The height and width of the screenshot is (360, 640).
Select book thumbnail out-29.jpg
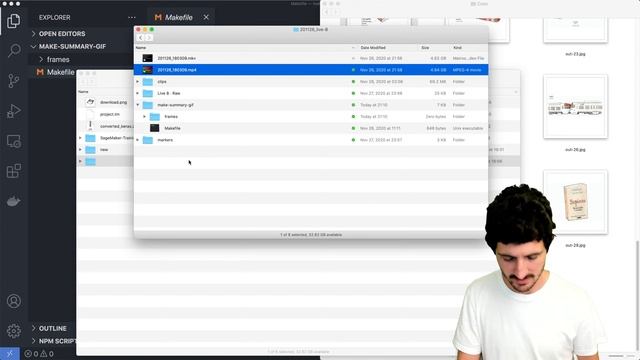[x=575, y=202]
